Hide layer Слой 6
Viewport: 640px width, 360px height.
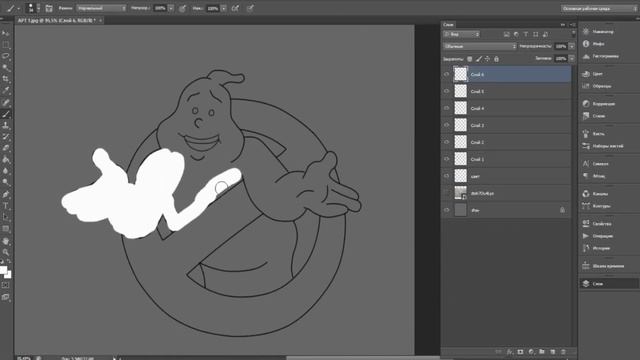[x=447, y=74]
